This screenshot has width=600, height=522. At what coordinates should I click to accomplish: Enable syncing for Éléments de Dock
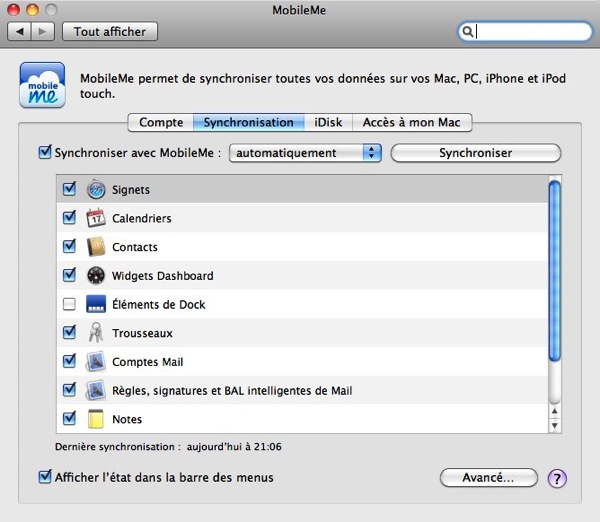pyautogui.click(x=69, y=305)
